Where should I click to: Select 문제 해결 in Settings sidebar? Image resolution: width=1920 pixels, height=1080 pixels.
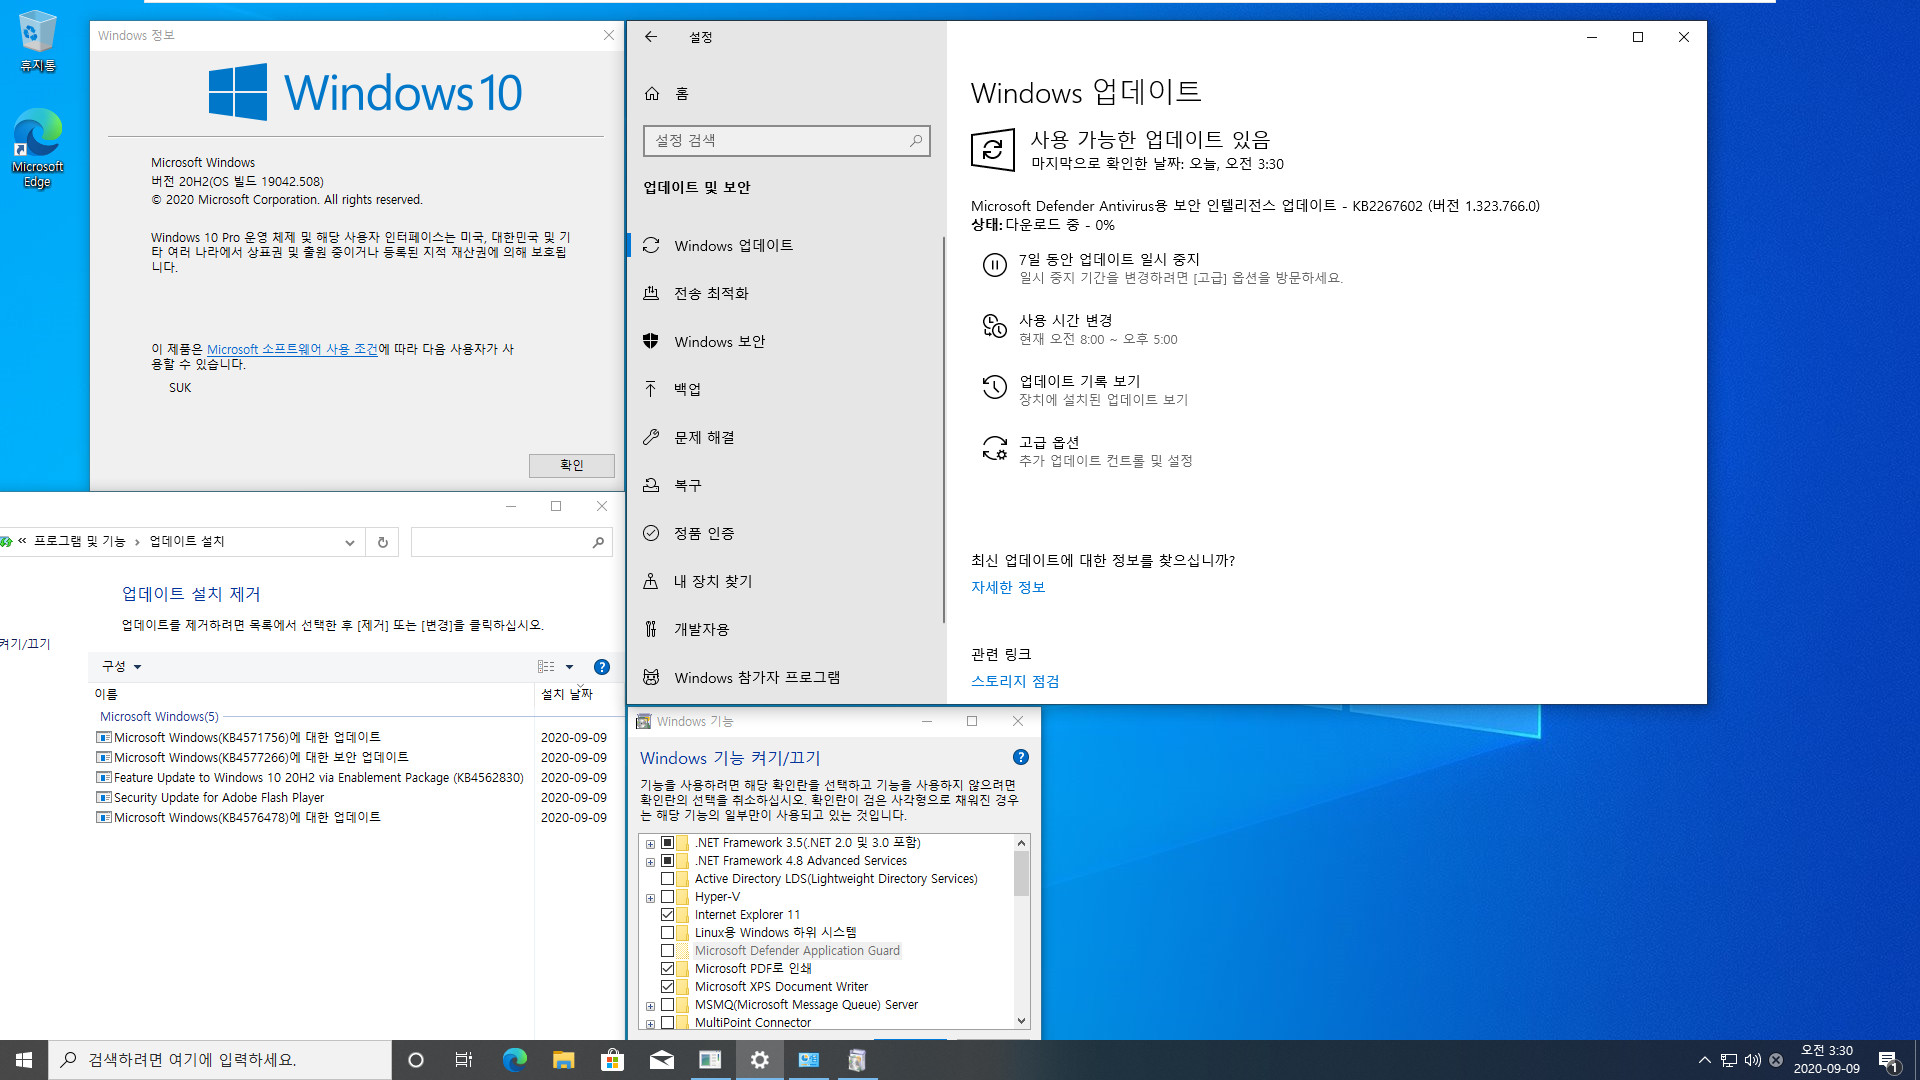784,438
